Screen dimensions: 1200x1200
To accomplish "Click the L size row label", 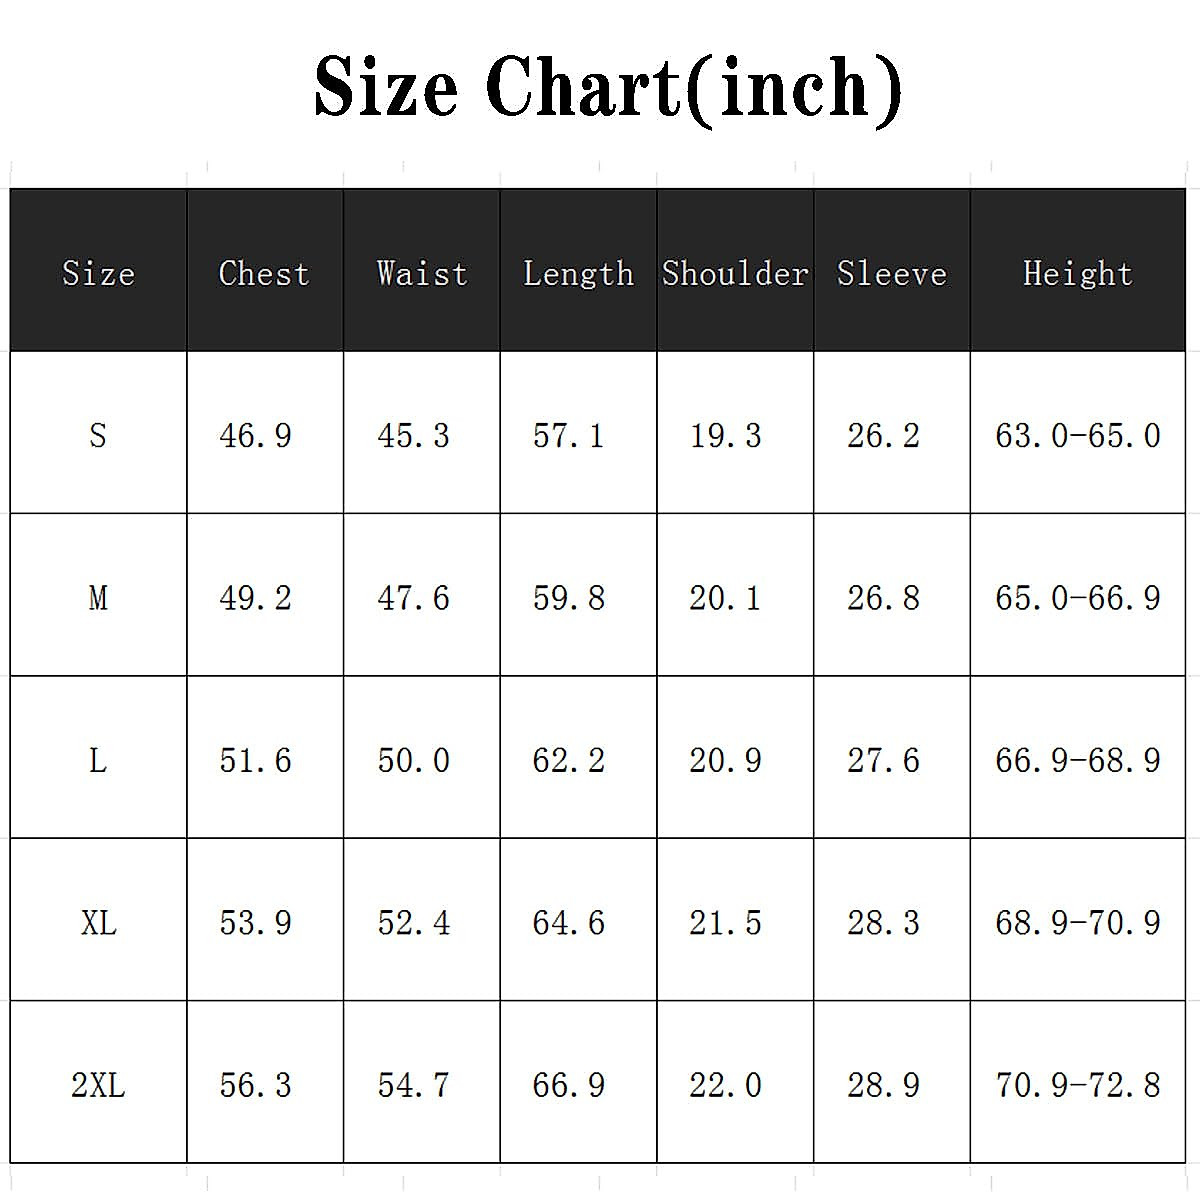I will click(x=98, y=760).
